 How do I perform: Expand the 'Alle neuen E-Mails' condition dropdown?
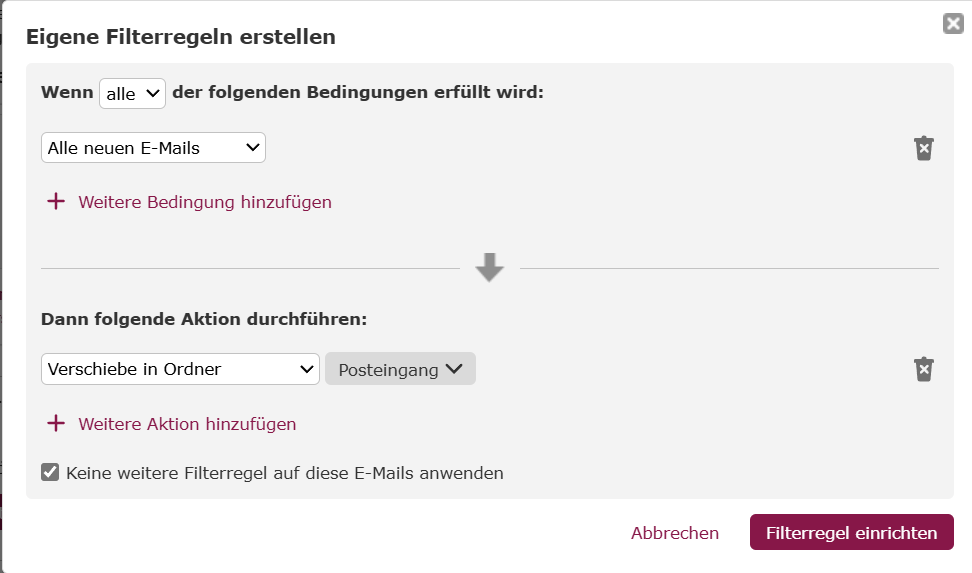click(x=153, y=148)
